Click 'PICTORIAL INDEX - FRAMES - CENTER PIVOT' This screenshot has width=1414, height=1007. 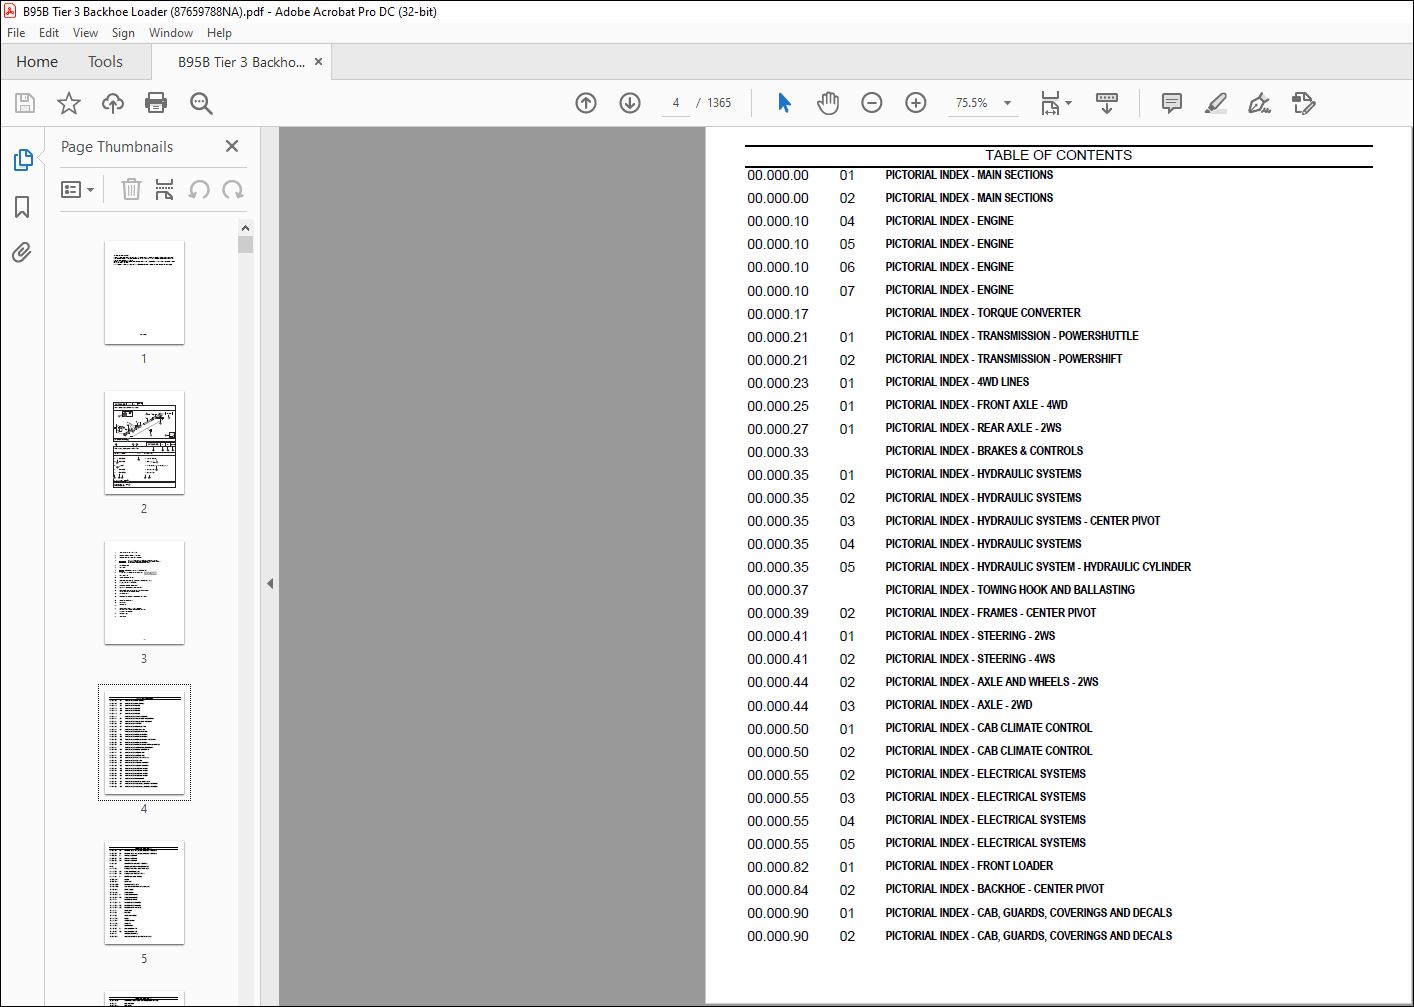[x=991, y=613]
